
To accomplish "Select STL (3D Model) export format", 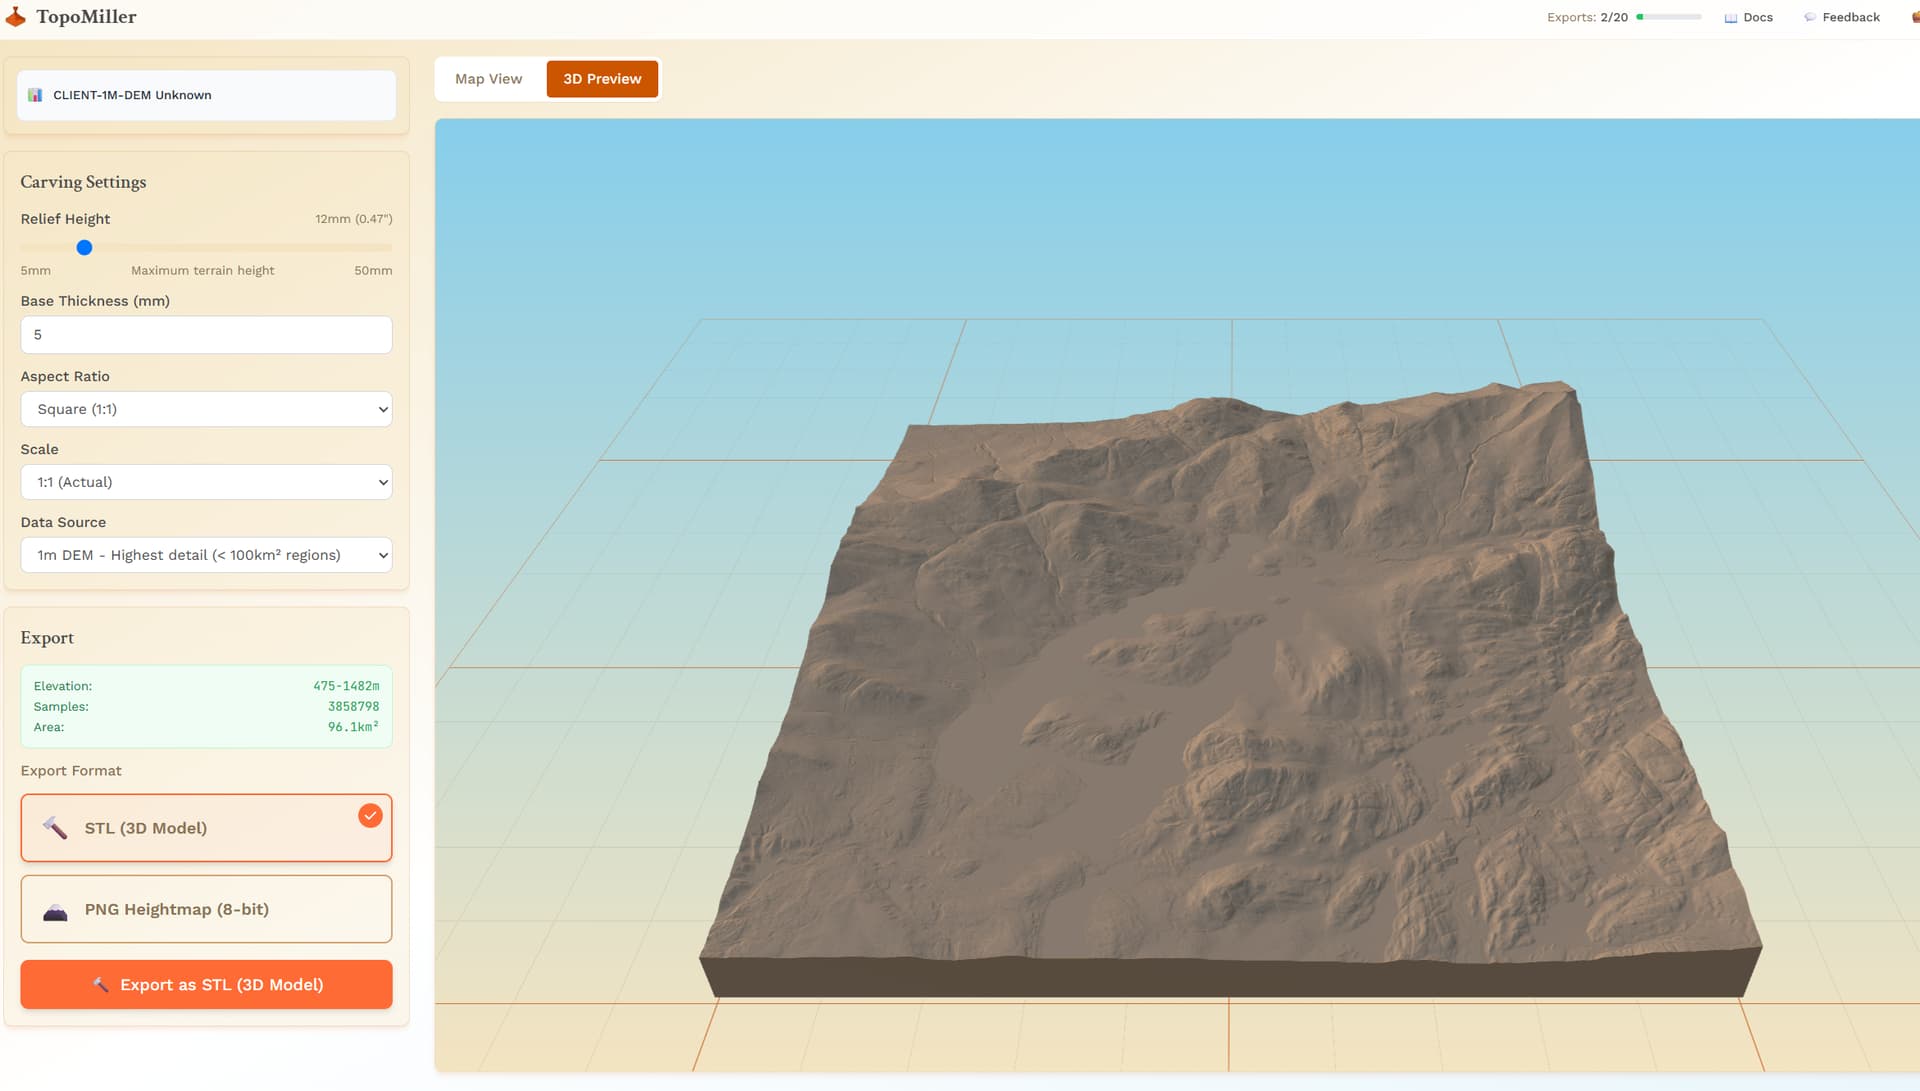I will [206, 828].
